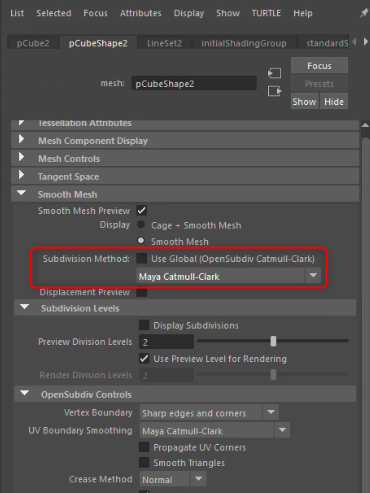Collapse the Subdivision Levels section

click(x=185, y=308)
